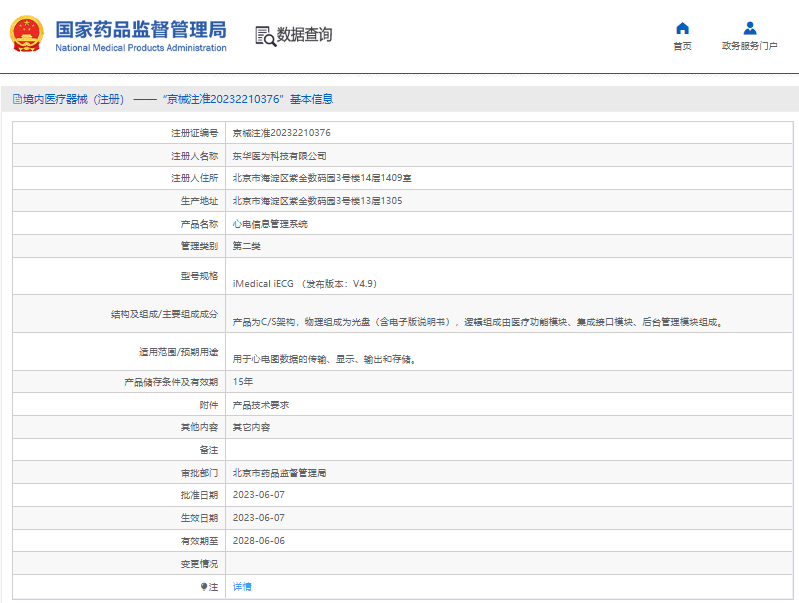Select 其它内容 value

click(251, 427)
